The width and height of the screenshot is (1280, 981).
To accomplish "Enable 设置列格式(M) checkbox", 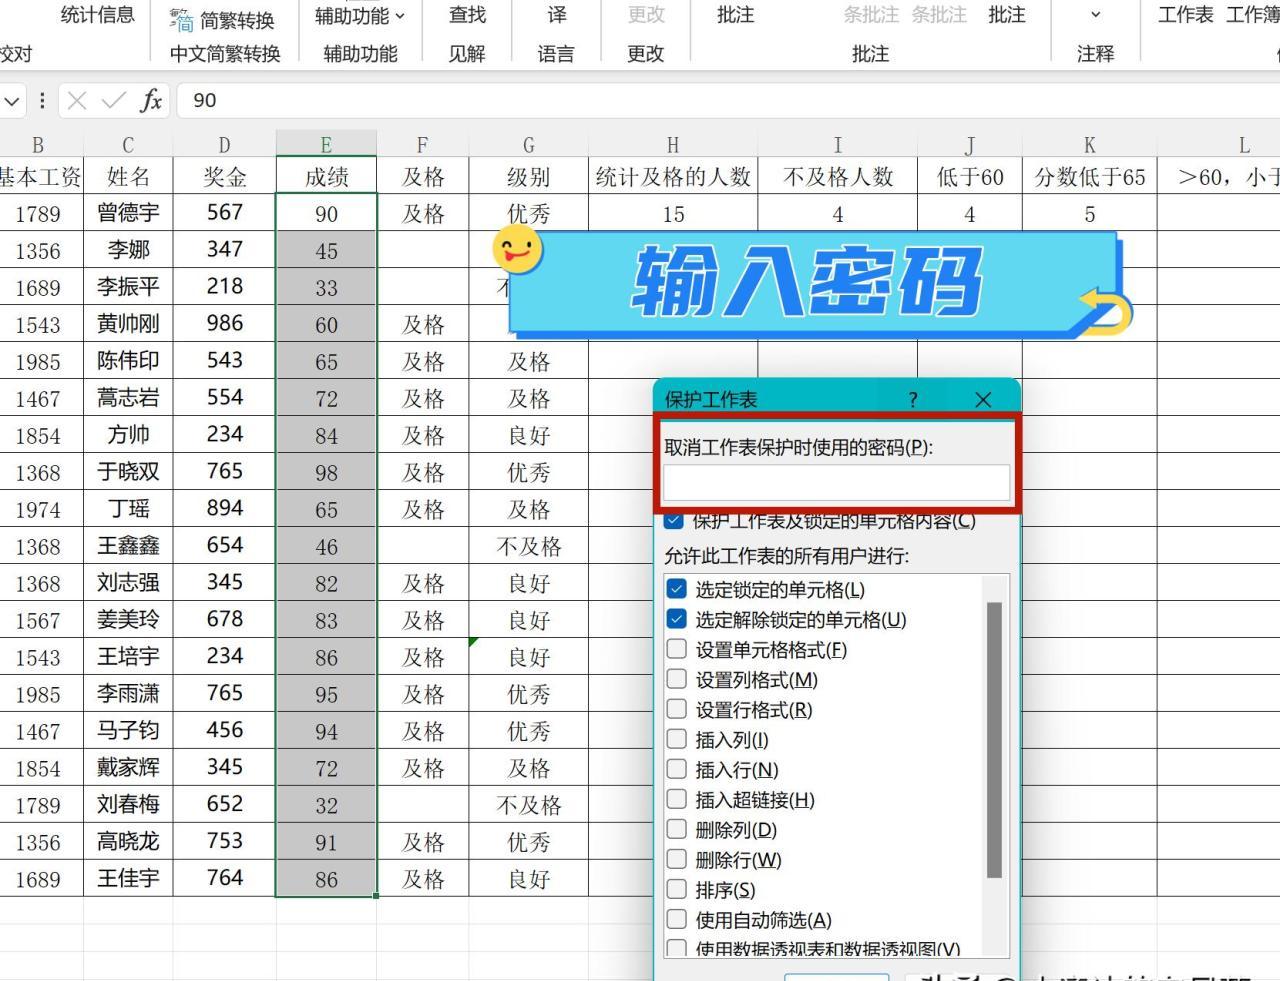I will tap(677, 679).
